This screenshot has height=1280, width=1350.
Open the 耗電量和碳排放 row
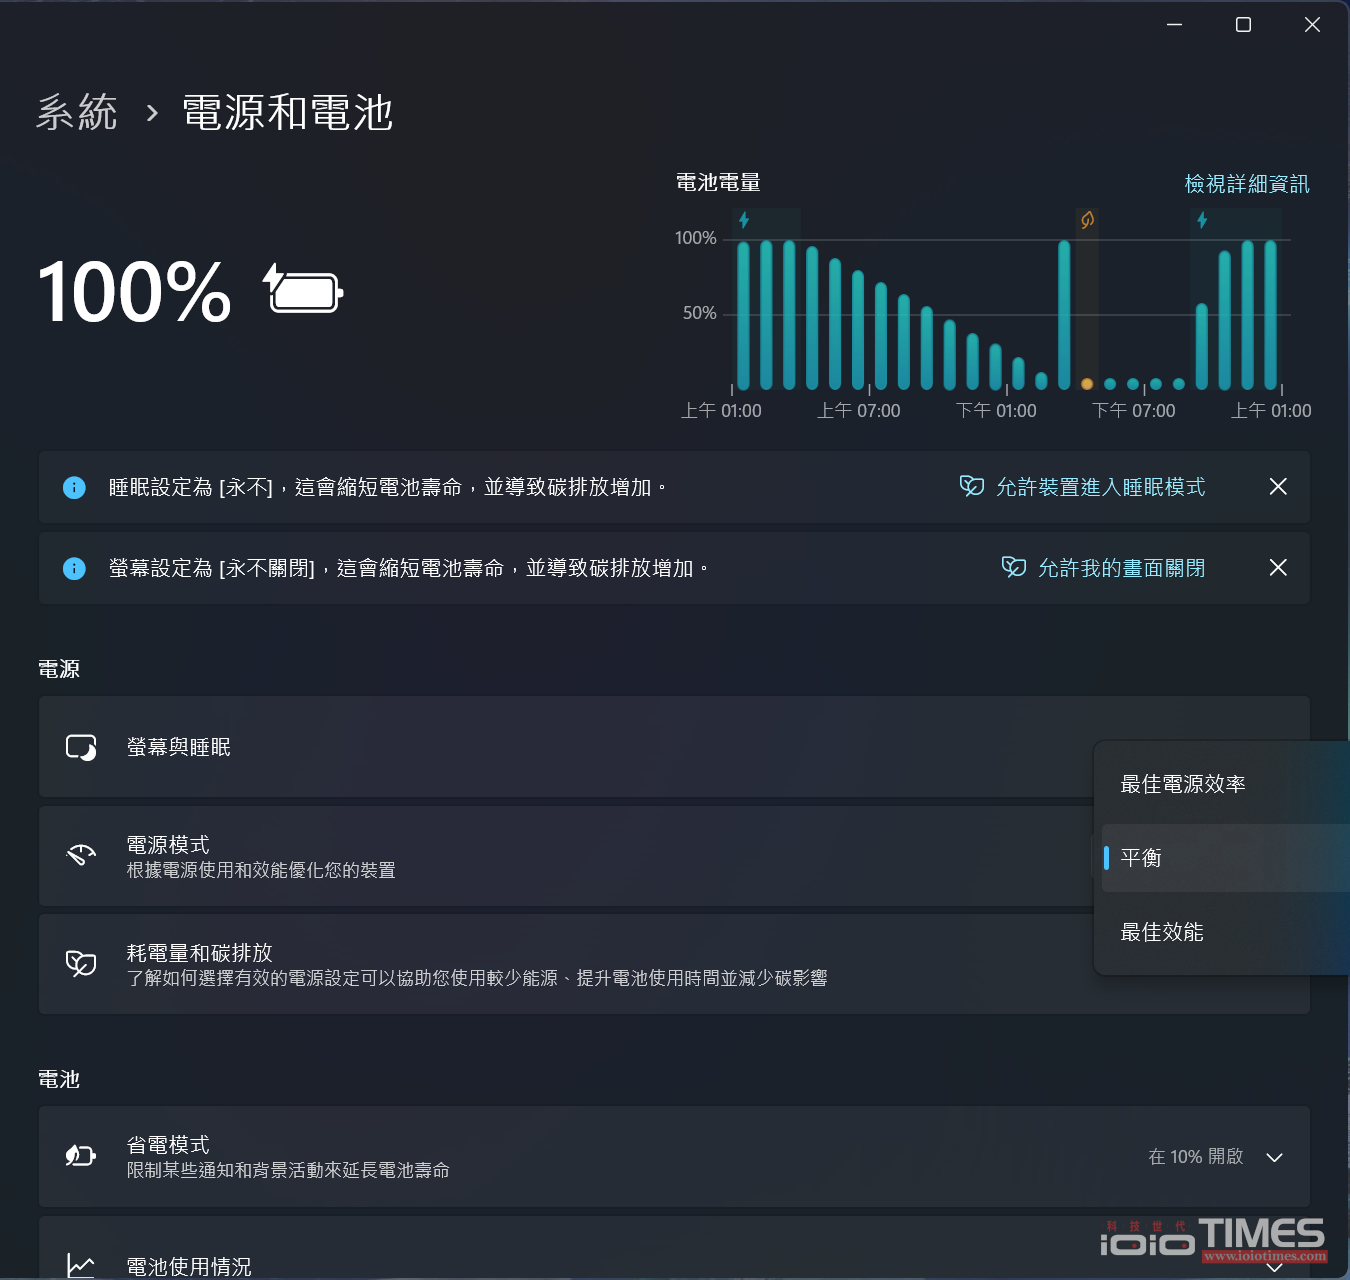pyautogui.click(x=674, y=964)
